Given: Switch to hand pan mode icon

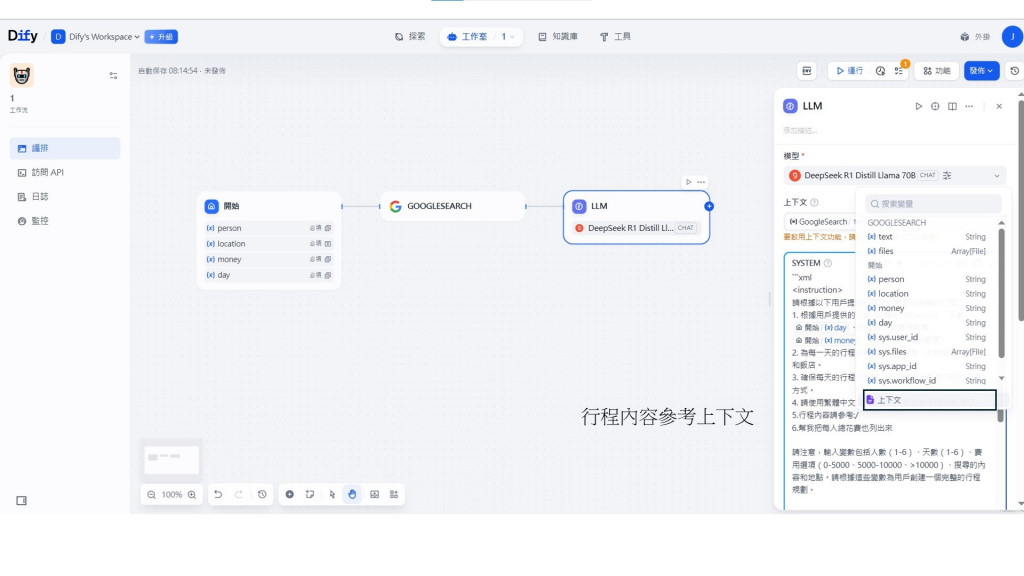Looking at the screenshot, I should click(352, 494).
